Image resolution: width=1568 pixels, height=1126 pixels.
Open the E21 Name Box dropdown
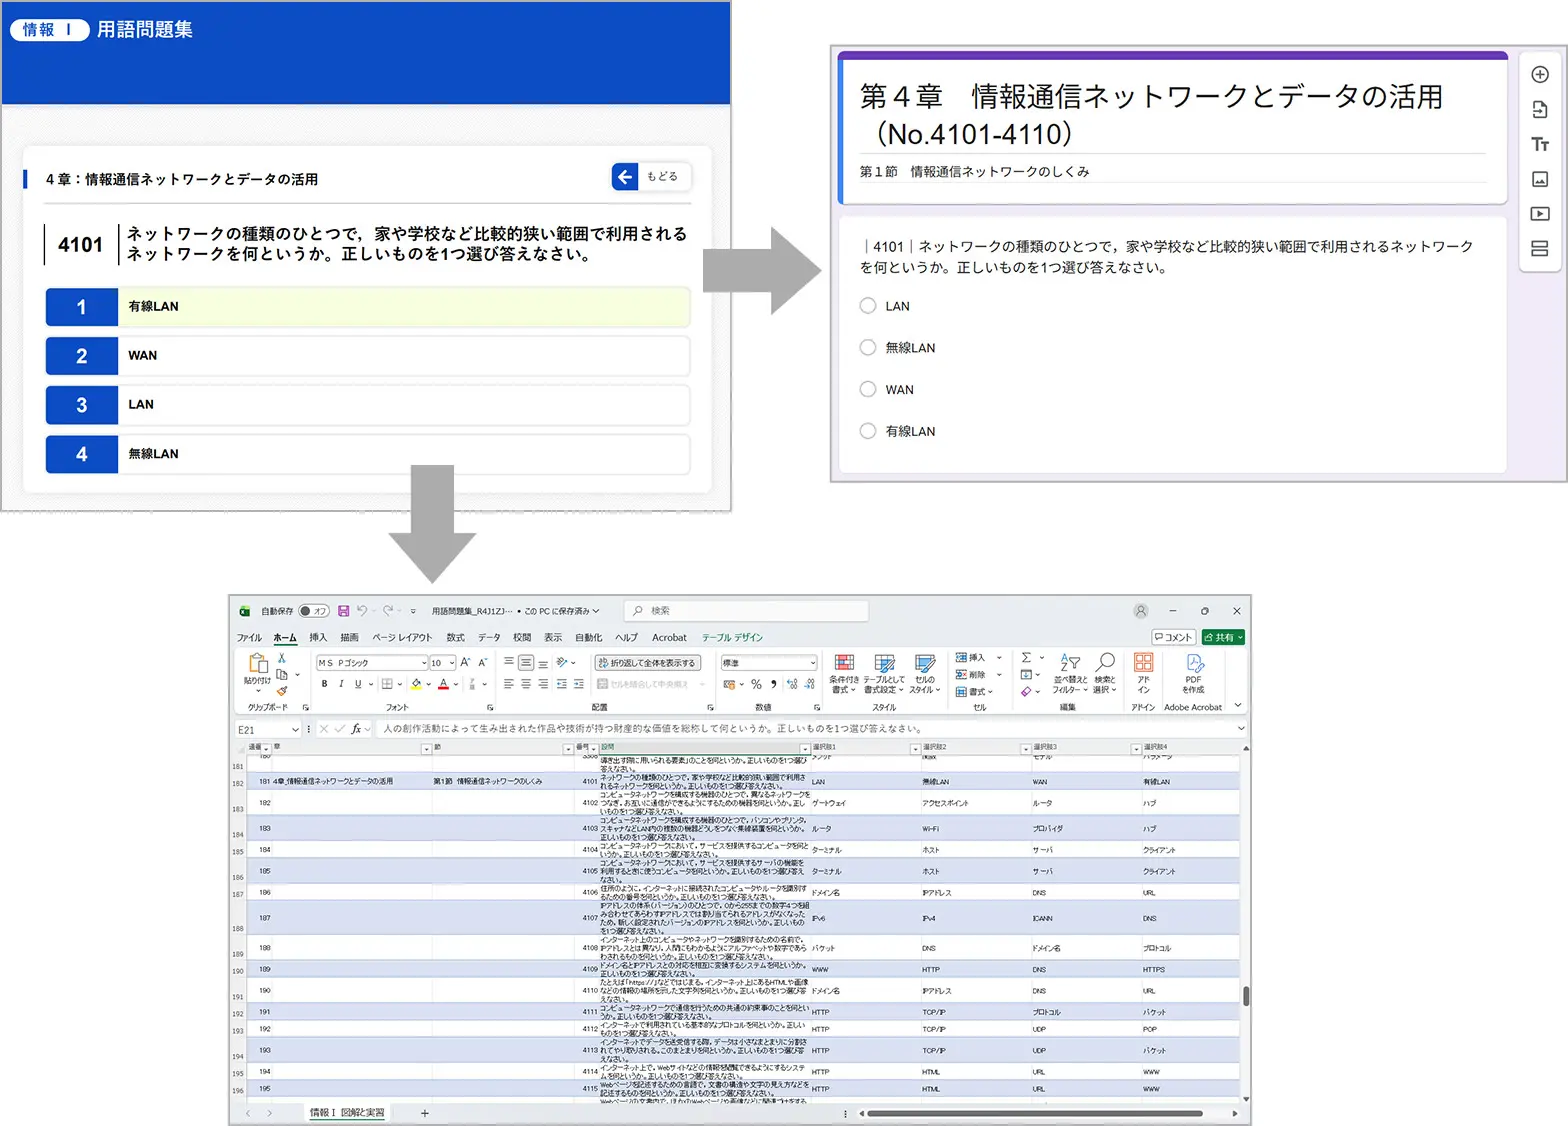tap(295, 730)
